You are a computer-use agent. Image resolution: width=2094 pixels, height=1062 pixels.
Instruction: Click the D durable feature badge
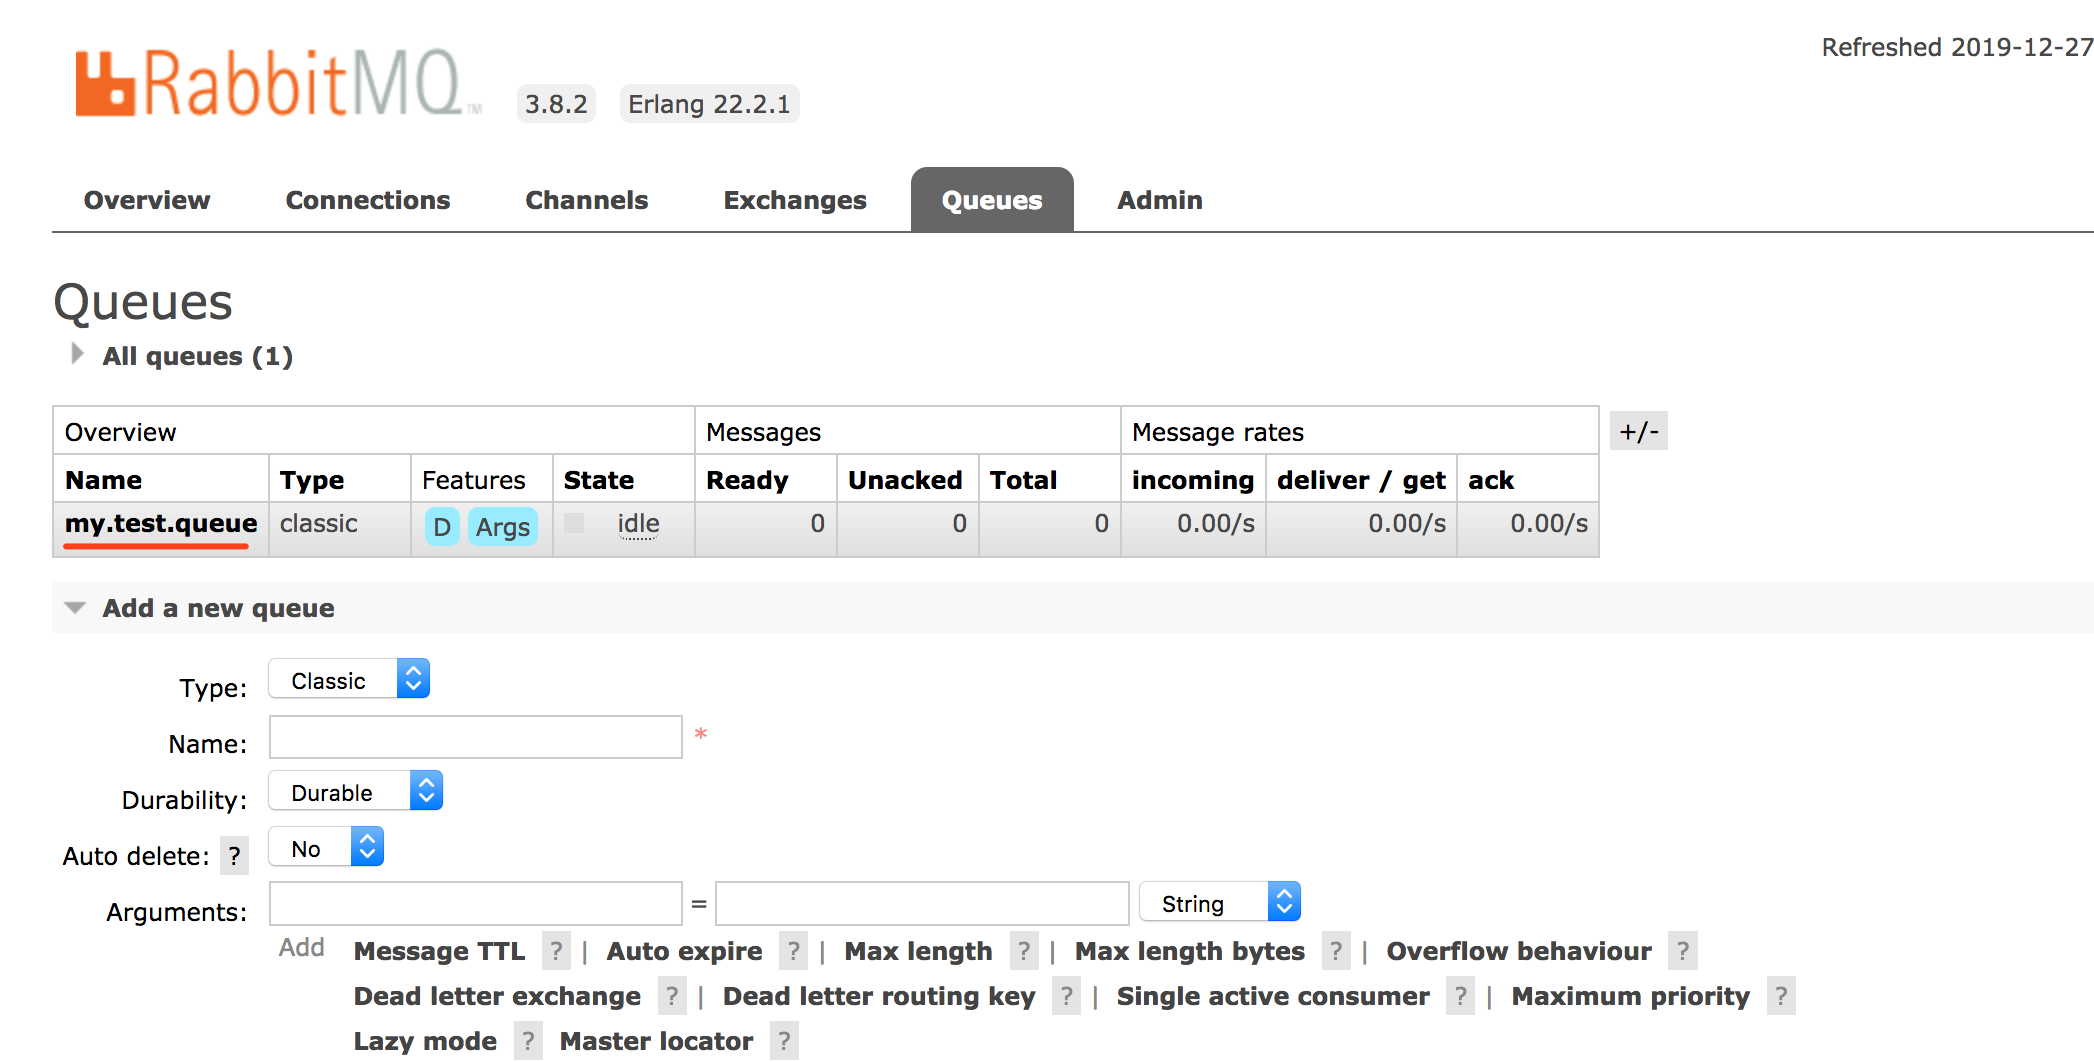pyautogui.click(x=441, y=526)
